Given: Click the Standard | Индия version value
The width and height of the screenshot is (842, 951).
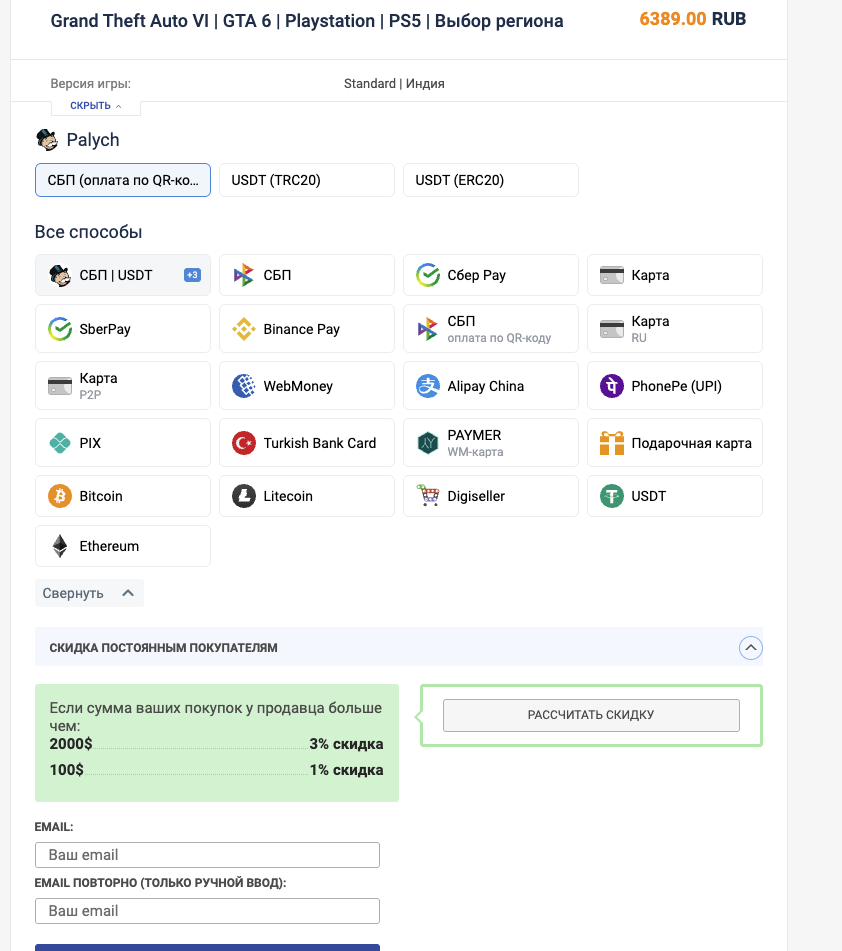Looking at the screenshot, I should click(x=394, y=84).
